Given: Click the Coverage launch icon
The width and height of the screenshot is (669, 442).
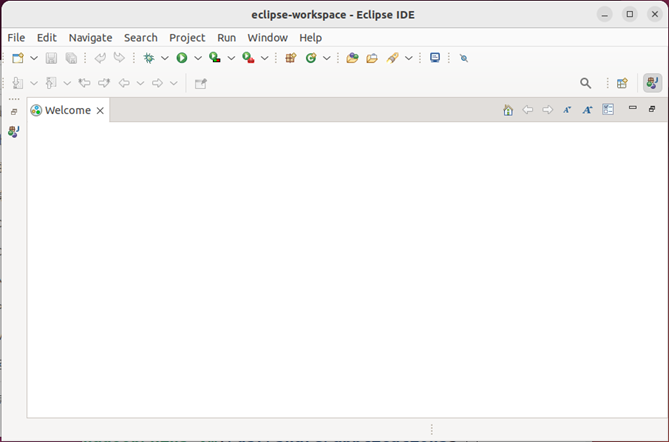Looking at the screenshot, I should click(x=215, y=58).
